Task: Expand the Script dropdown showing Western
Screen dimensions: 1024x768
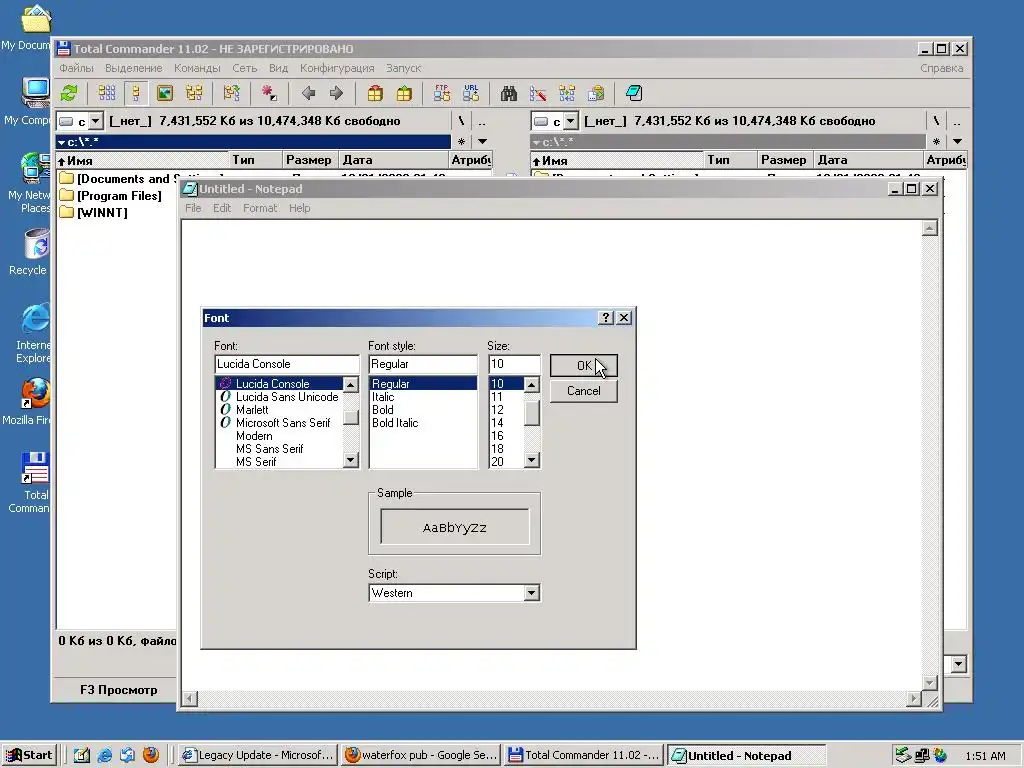Action: (x=532, y=593)
